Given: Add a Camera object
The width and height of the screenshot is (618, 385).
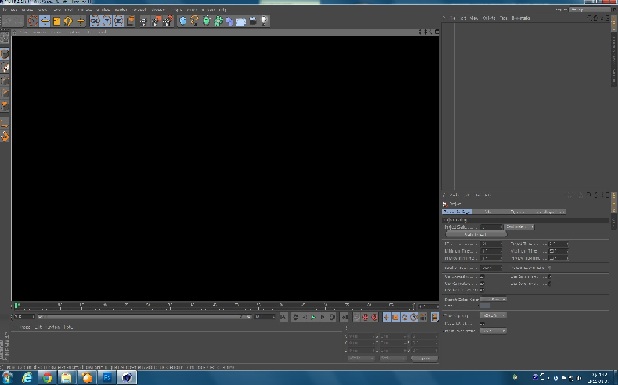Looking at the screenshot, I should tap(253, 21).
